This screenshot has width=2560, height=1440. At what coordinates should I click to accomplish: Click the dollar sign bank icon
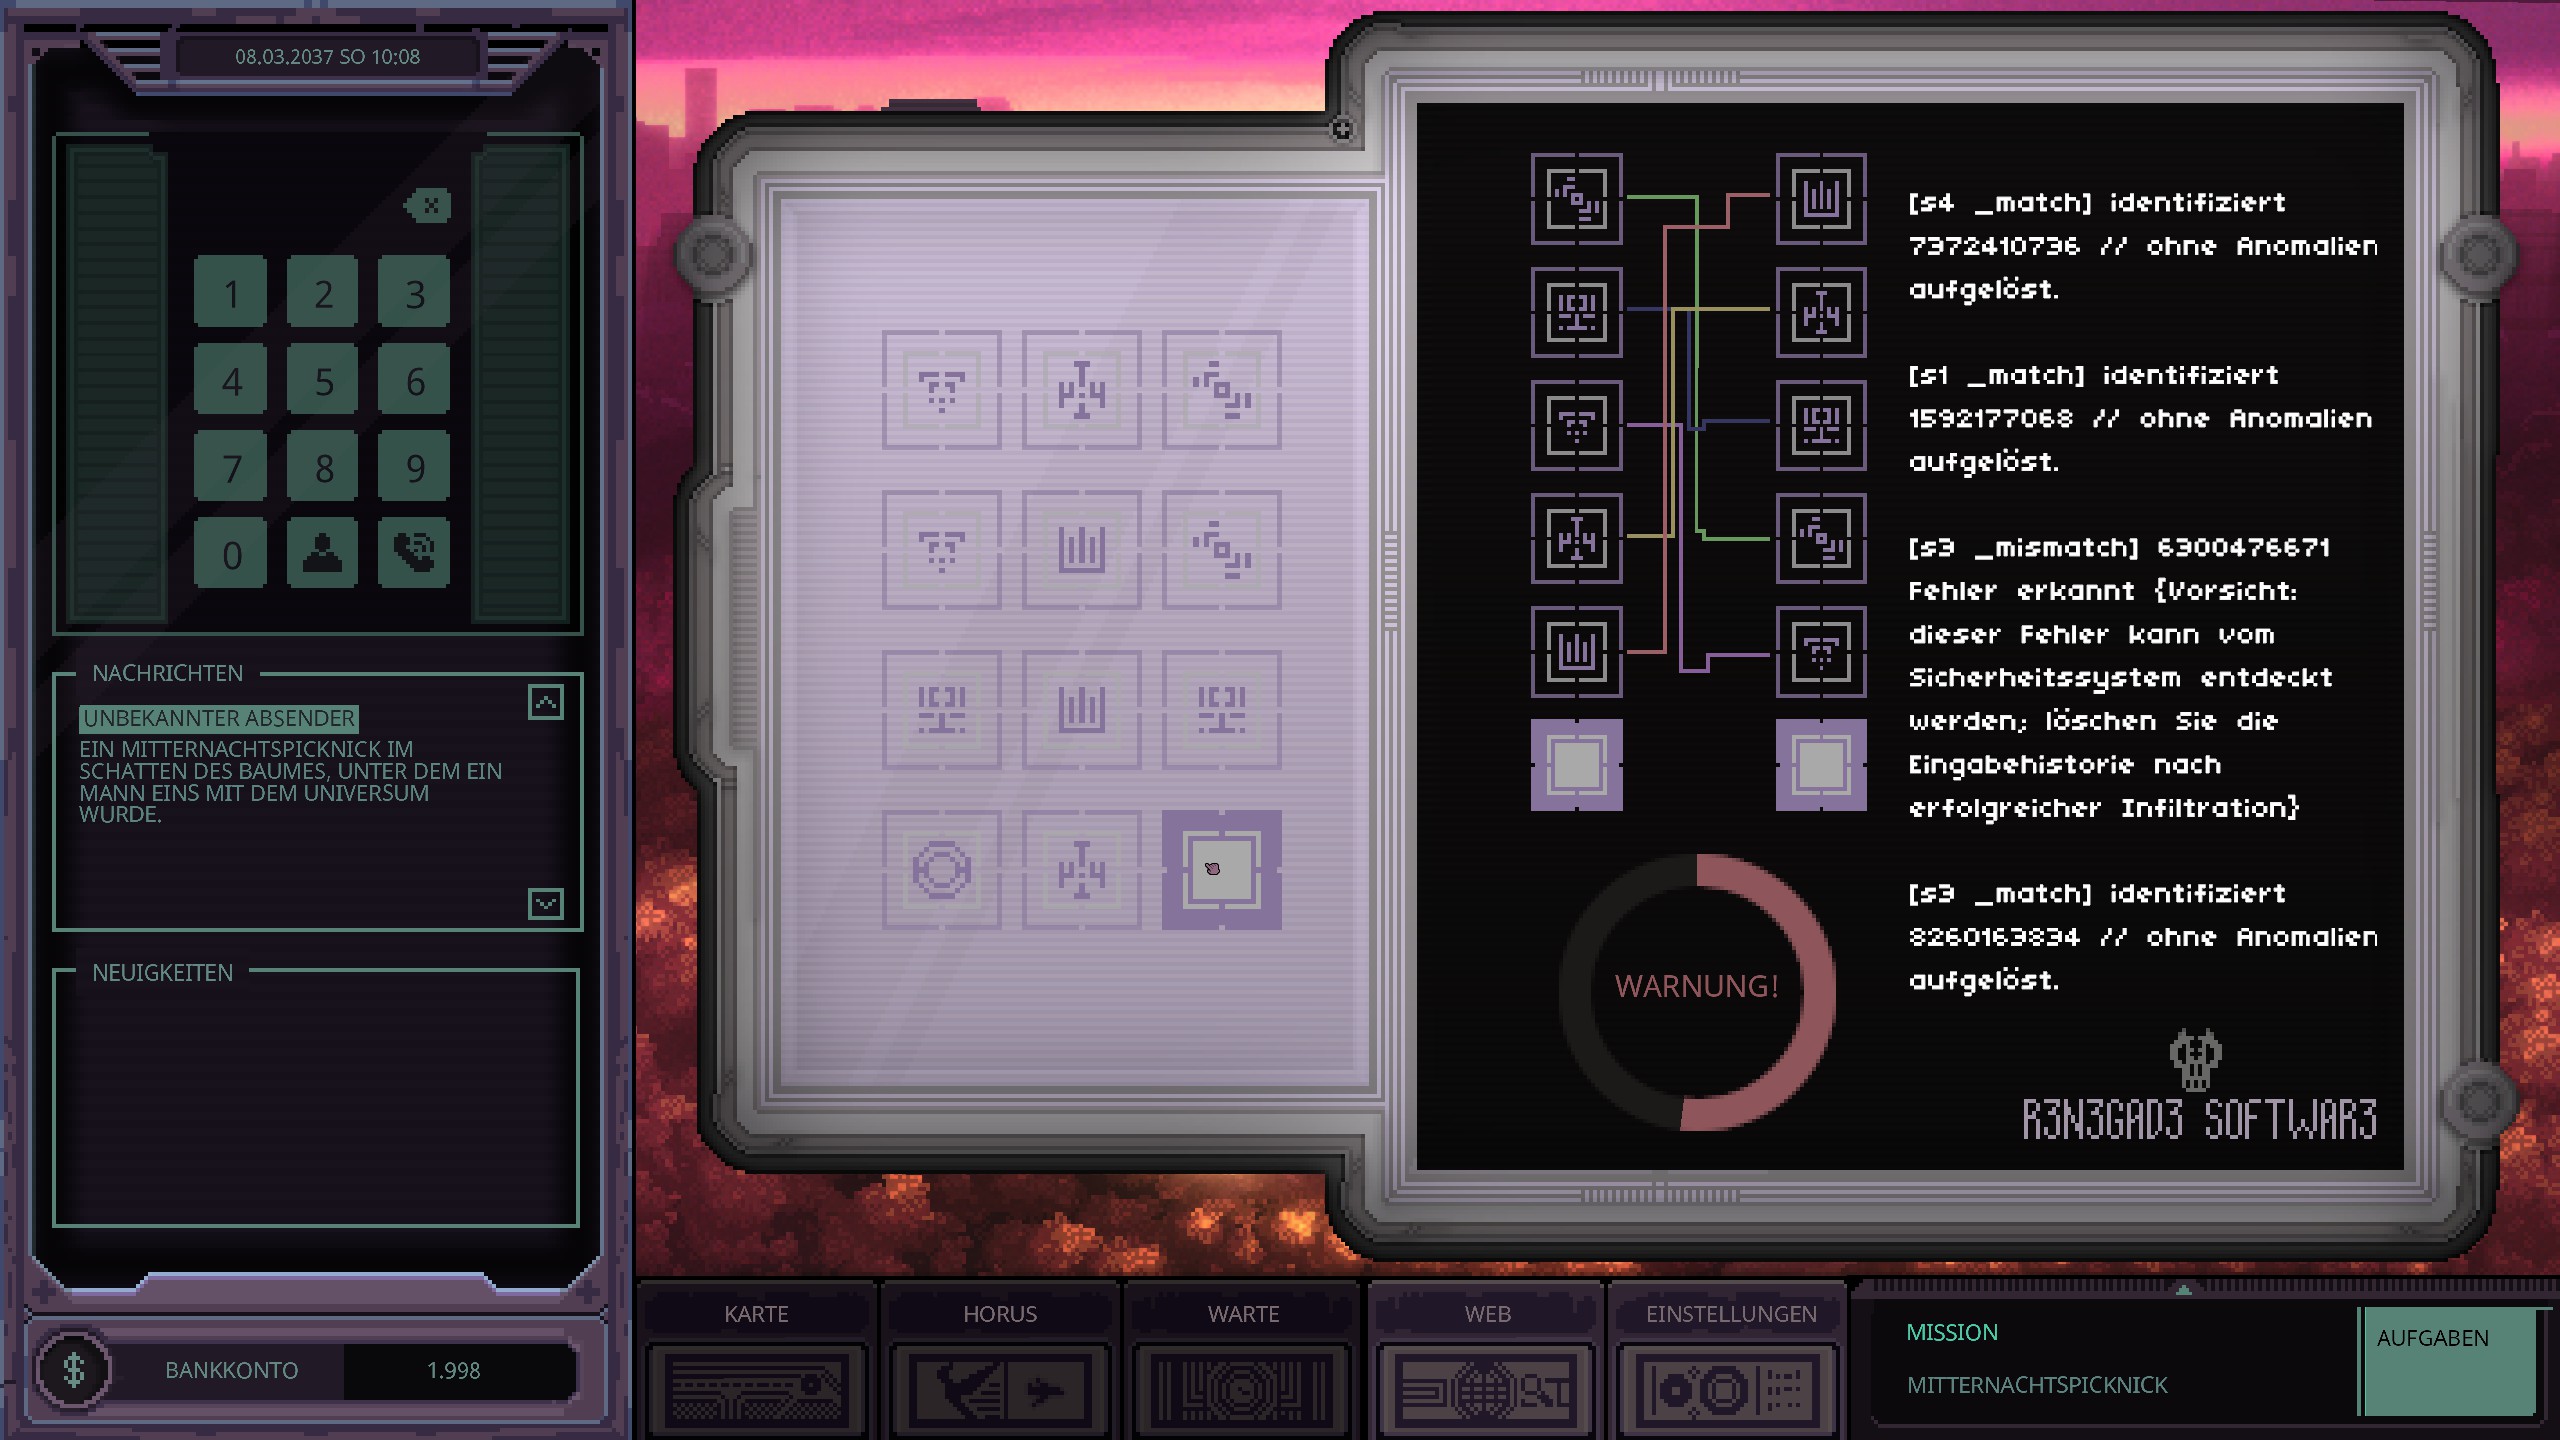[74, 1370]
